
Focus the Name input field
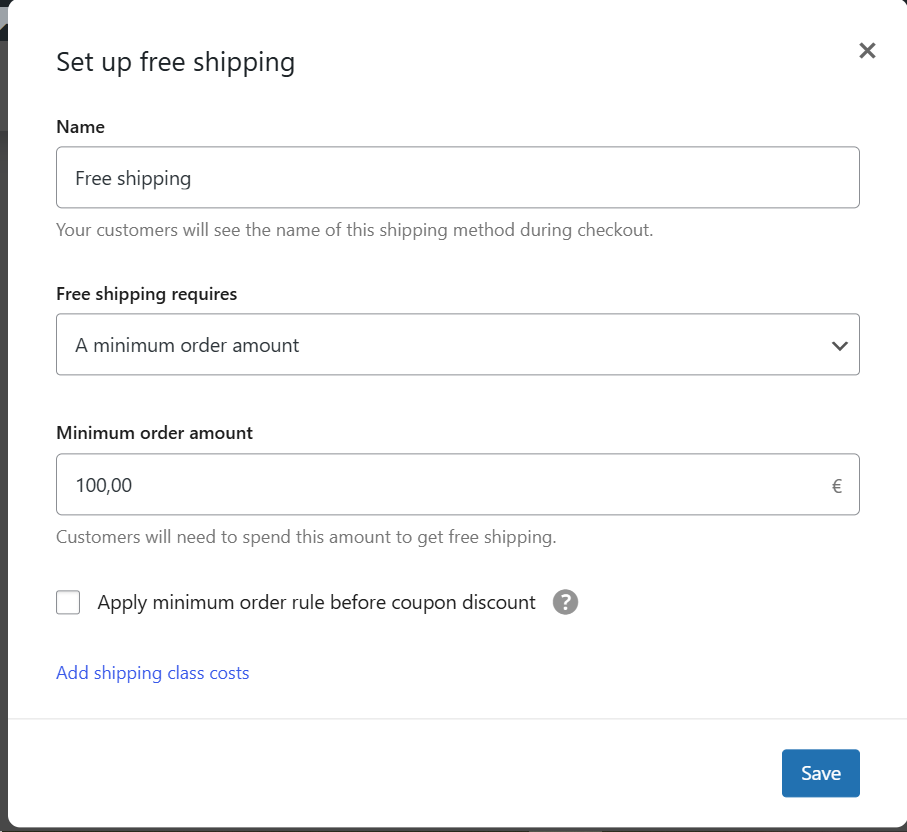coord(457,178)
